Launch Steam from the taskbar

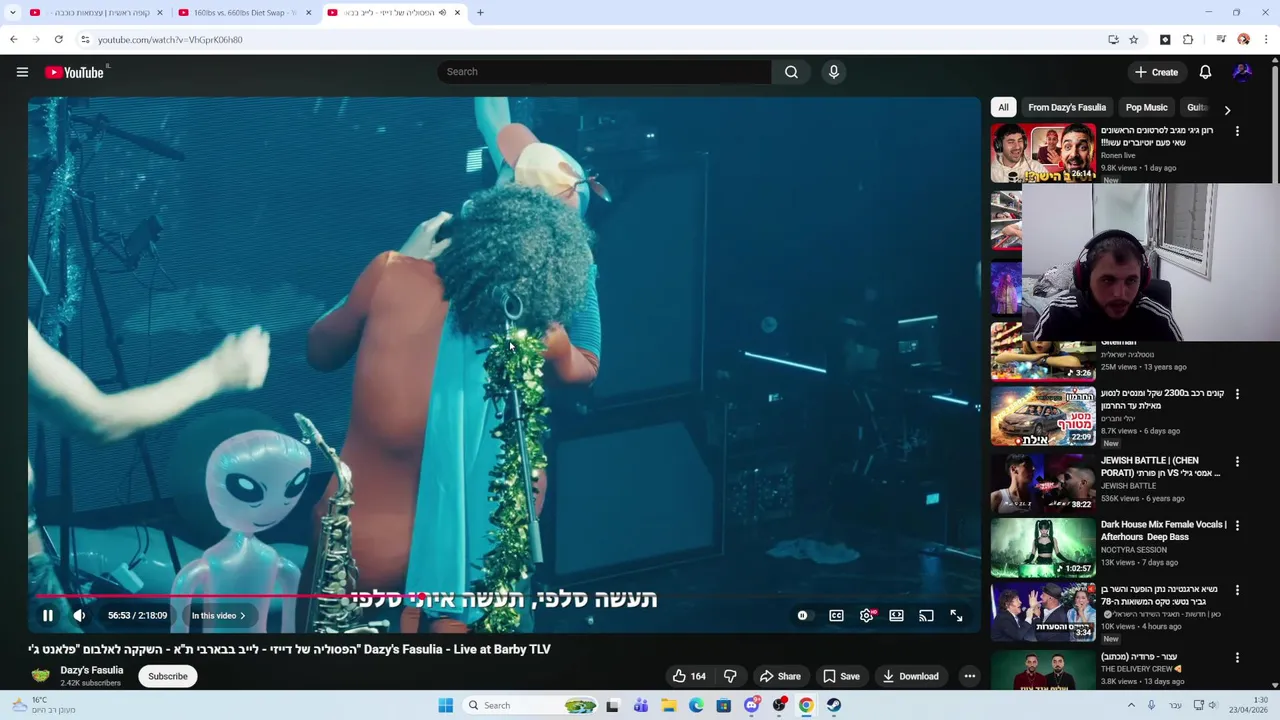pos(833,705)
